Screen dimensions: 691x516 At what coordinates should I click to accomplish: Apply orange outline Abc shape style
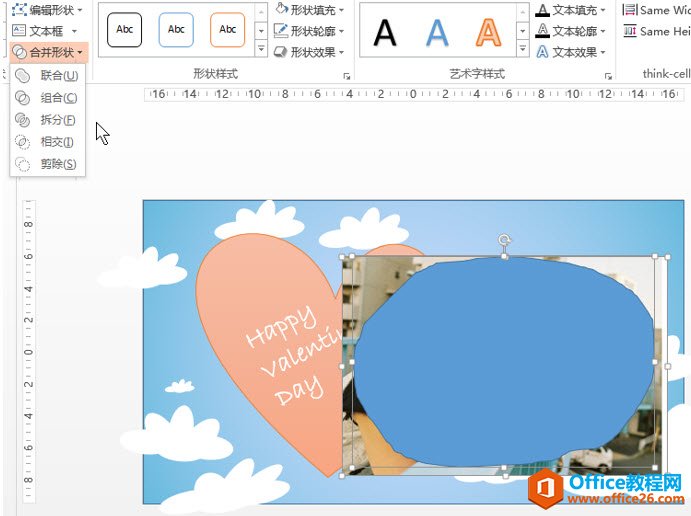click(x=228, y=30)
